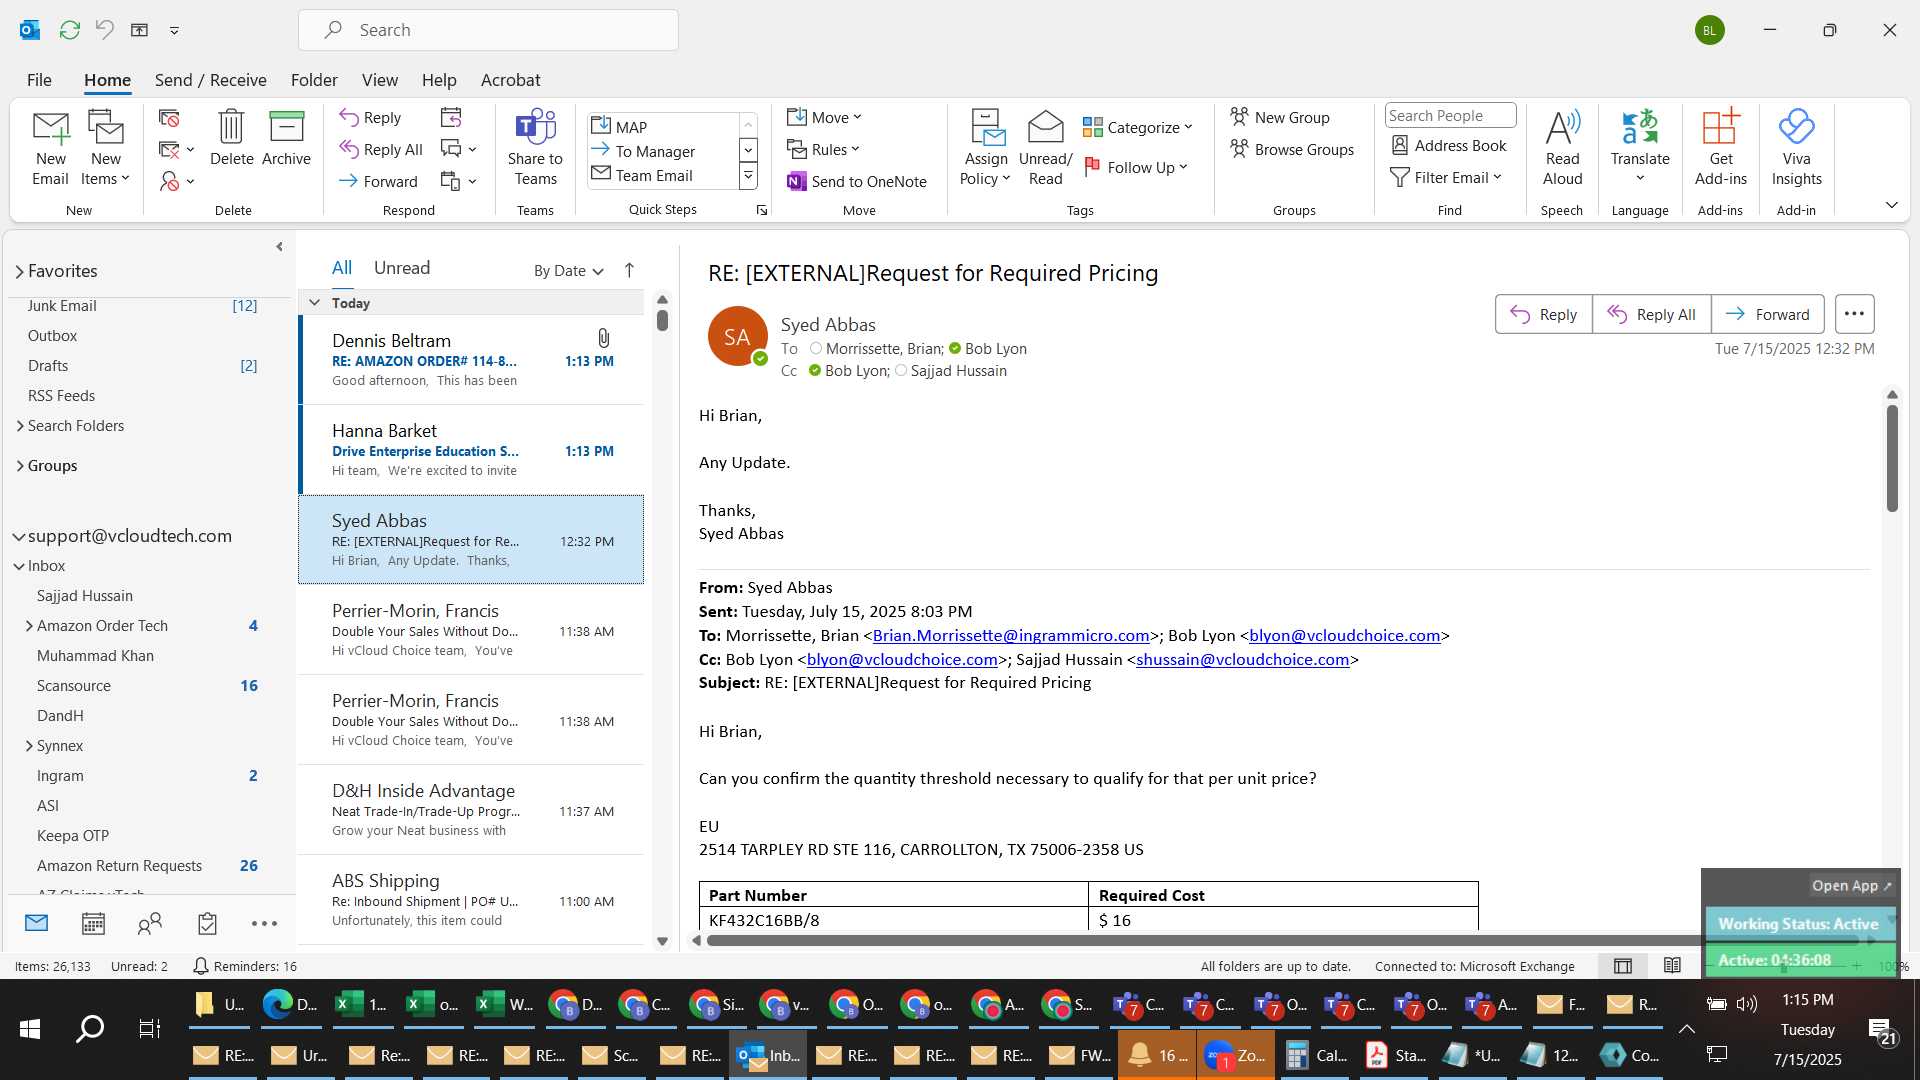Open Move dropdown menu
1920x1080 pixels.
(x=824, y=118)
